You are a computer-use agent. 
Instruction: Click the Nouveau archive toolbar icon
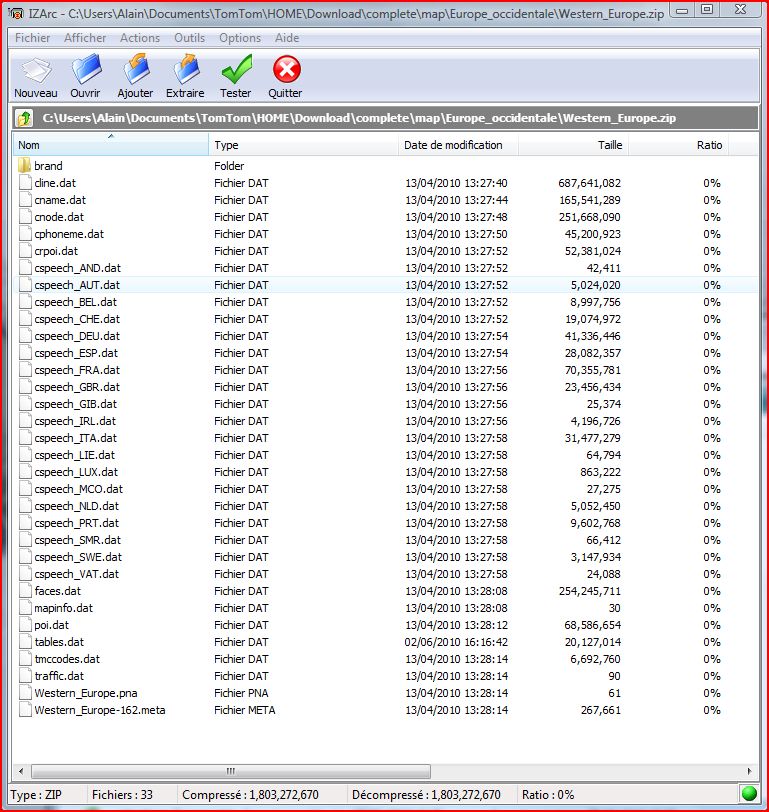(36, 70)
